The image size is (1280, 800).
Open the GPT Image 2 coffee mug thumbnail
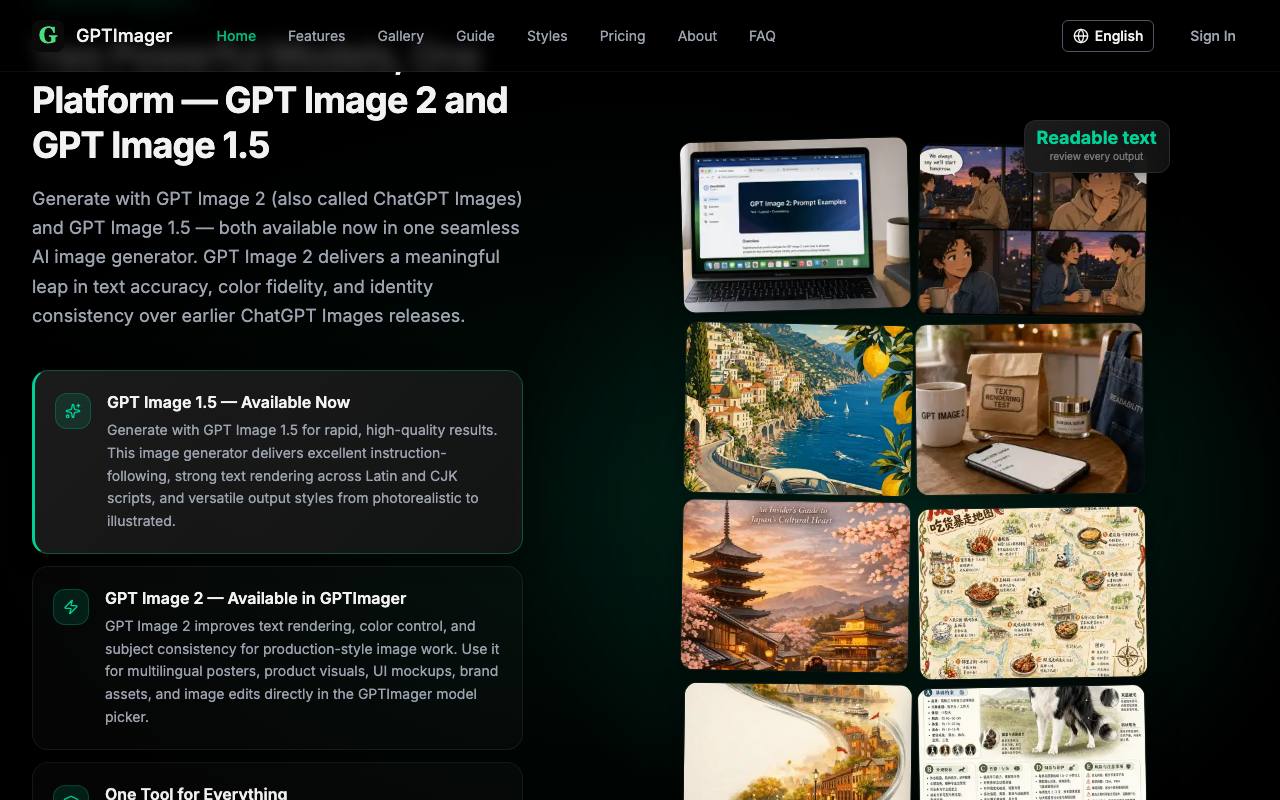(x=1029, y=408)
